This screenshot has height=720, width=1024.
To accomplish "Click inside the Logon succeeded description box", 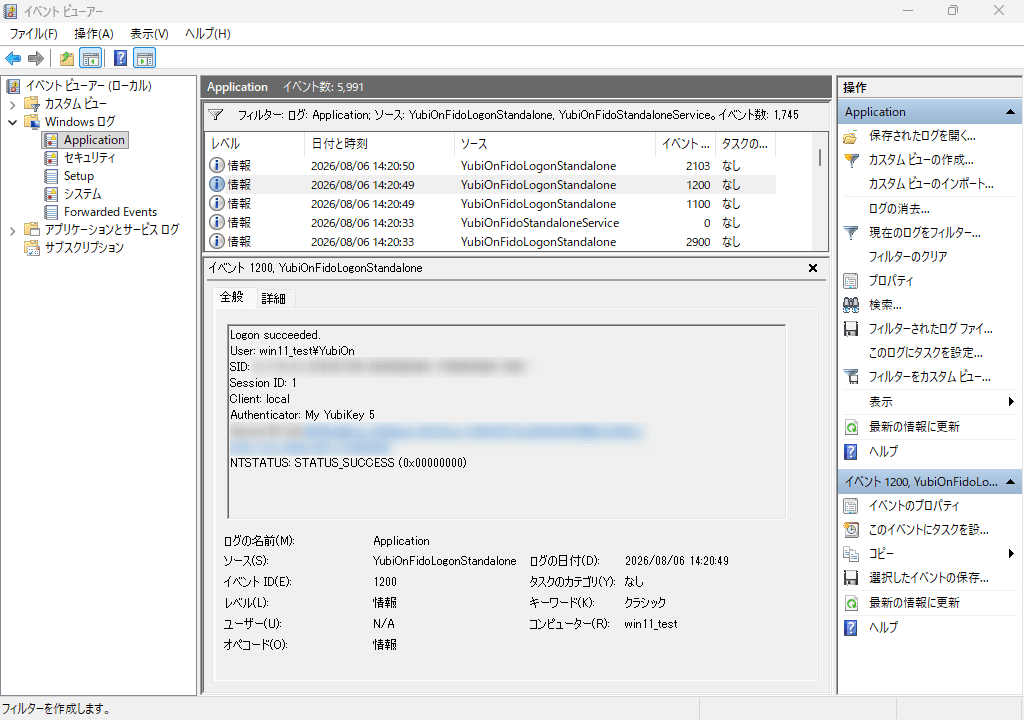I will pyautogui.click(x=506, y=421).
